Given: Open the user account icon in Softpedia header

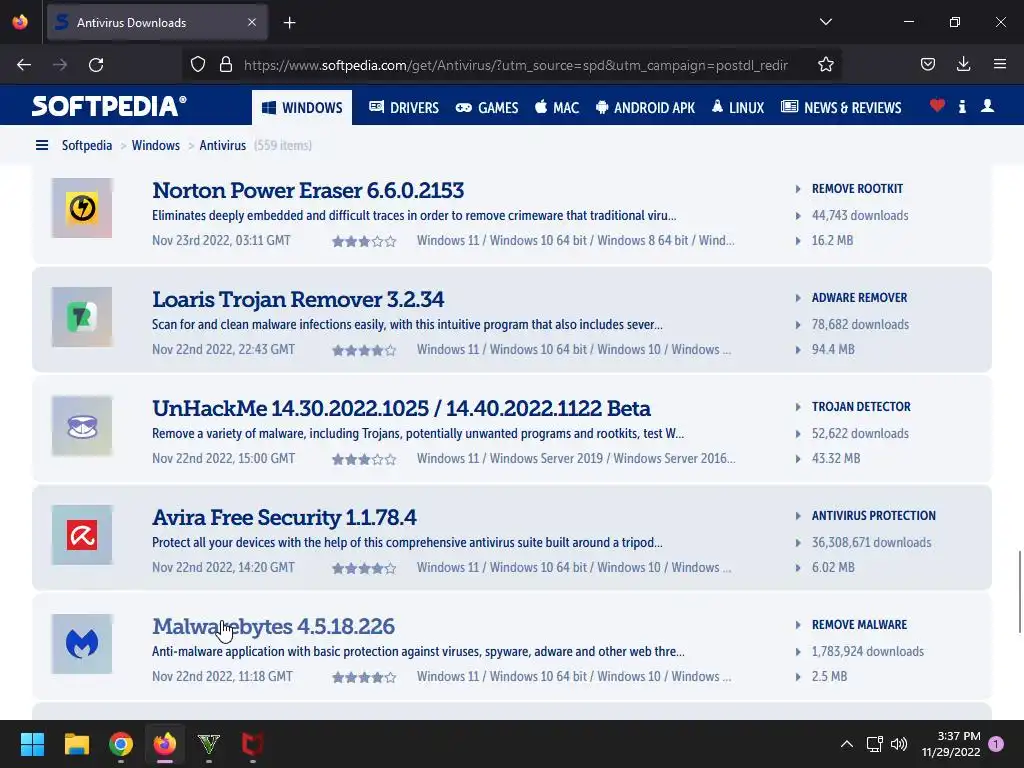Looking at the screenshot, I should [987, 106].
